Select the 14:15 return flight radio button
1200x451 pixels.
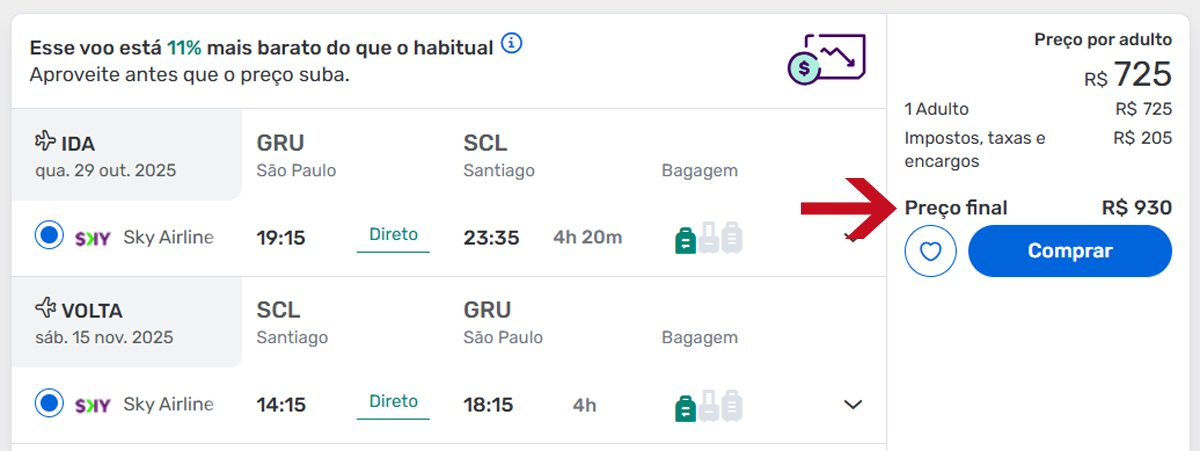(x=49, y=404)
